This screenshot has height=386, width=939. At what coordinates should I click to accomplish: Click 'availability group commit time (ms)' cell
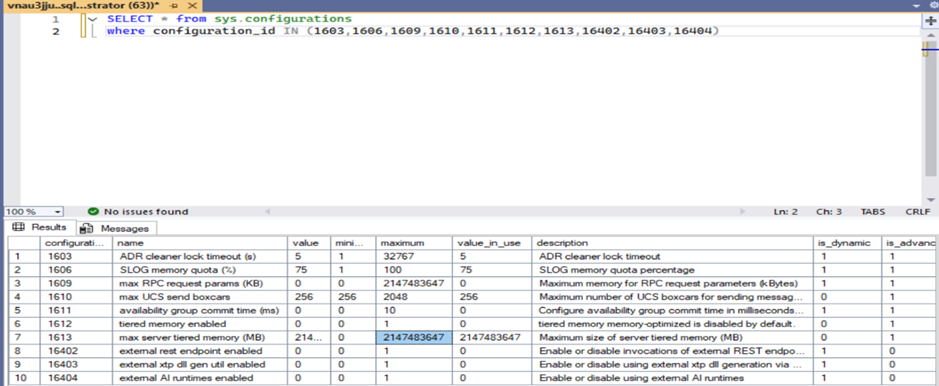[x=200, y=310]
